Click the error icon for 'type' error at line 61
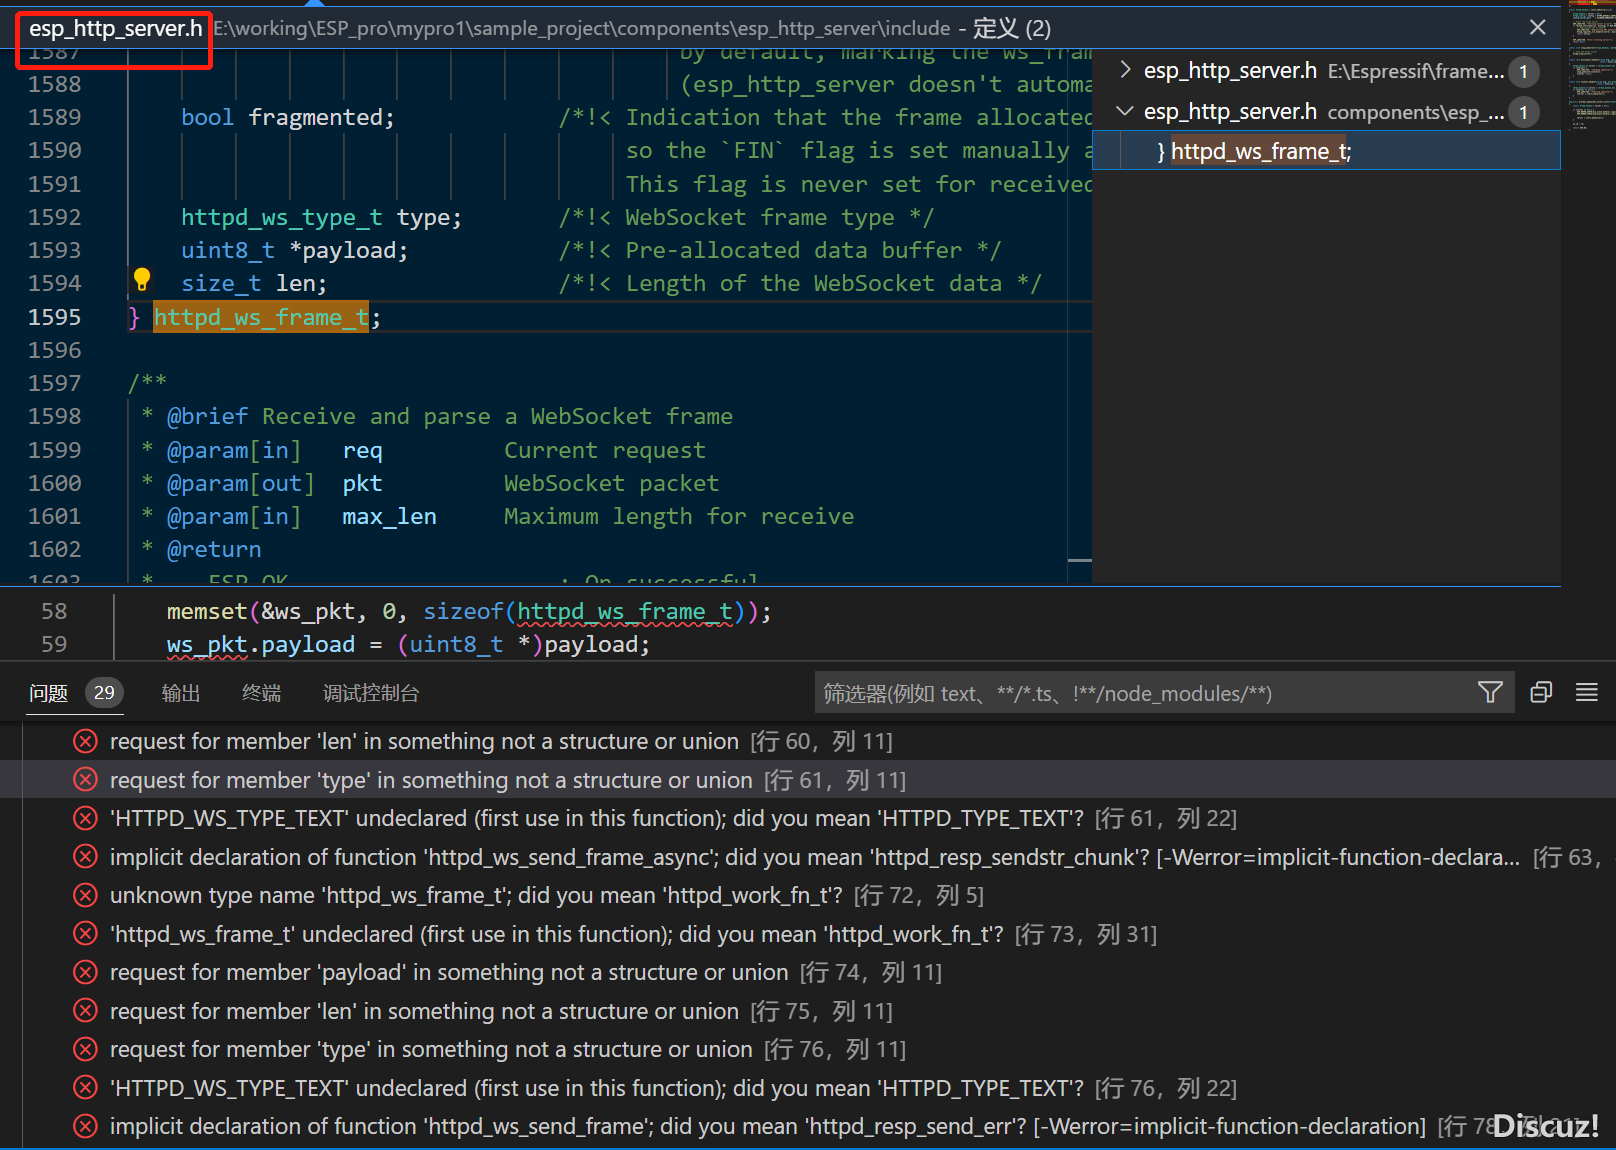The width and height of the screenshot is (1616, 1150). point(86,780)
